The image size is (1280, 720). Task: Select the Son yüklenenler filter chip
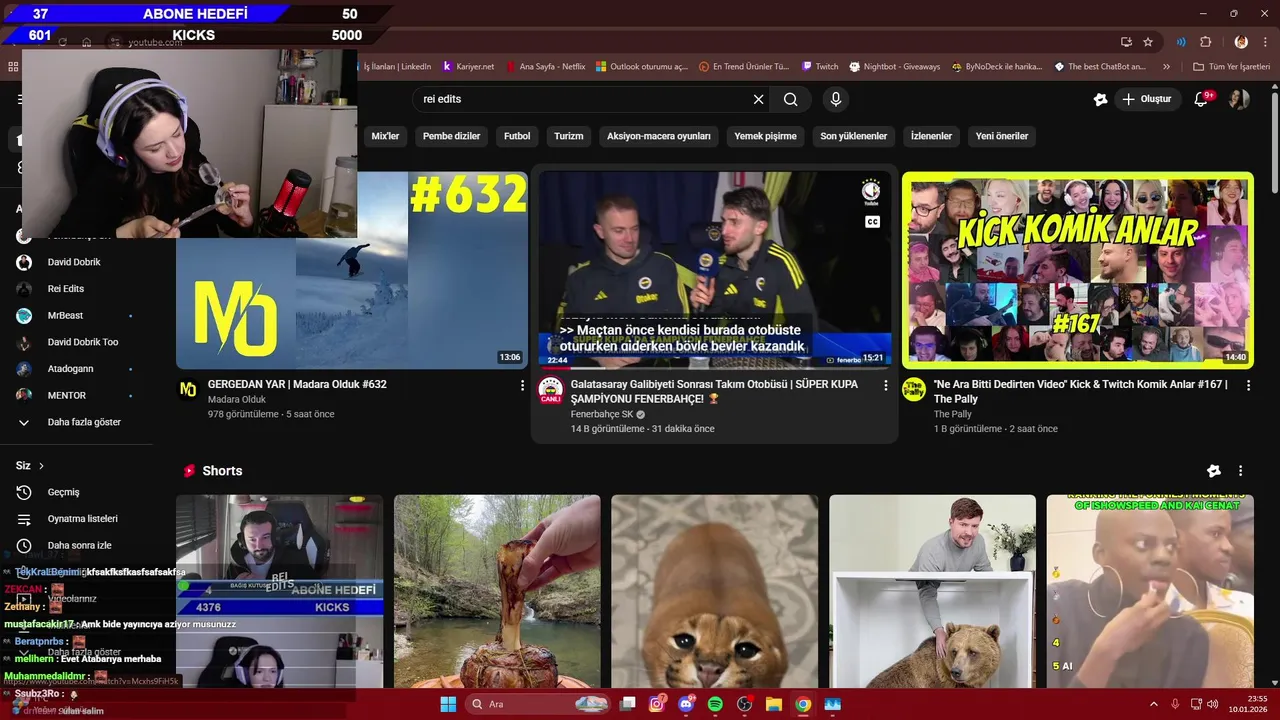click(x=854, y=136)
